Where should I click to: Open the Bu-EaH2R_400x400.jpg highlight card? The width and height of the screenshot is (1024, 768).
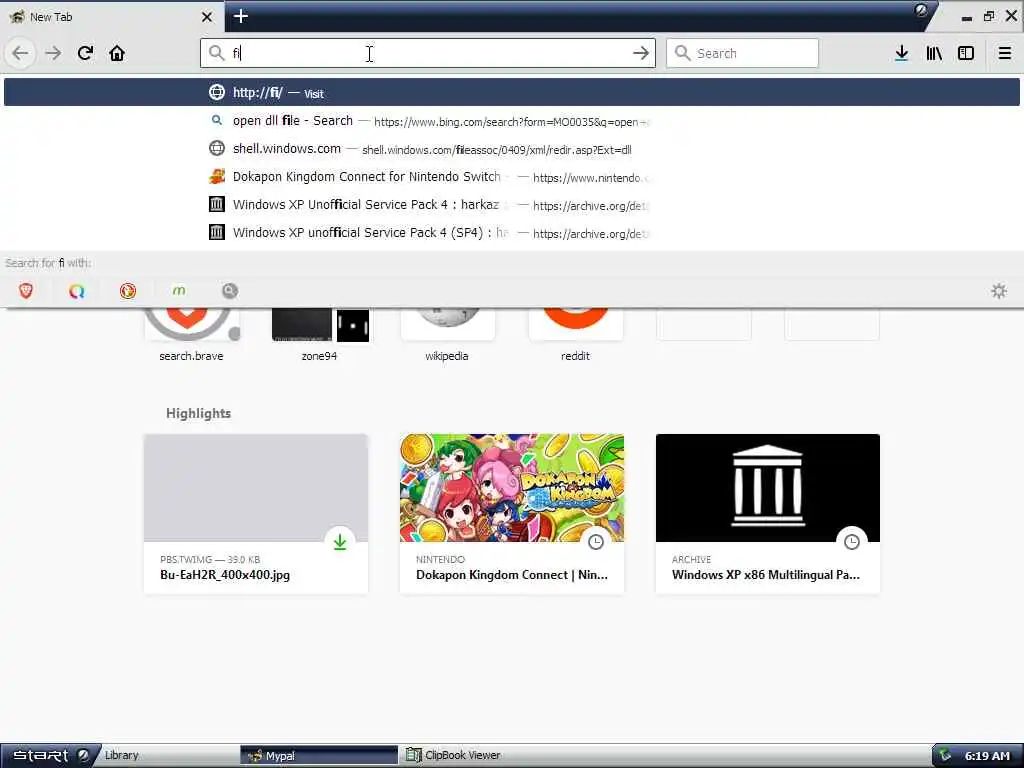[255, 514]
